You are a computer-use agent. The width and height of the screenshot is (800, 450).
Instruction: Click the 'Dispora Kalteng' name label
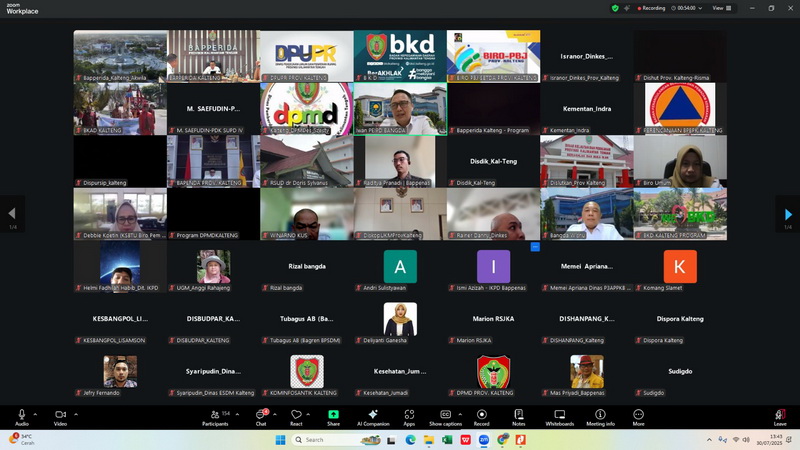coord(663,340)
